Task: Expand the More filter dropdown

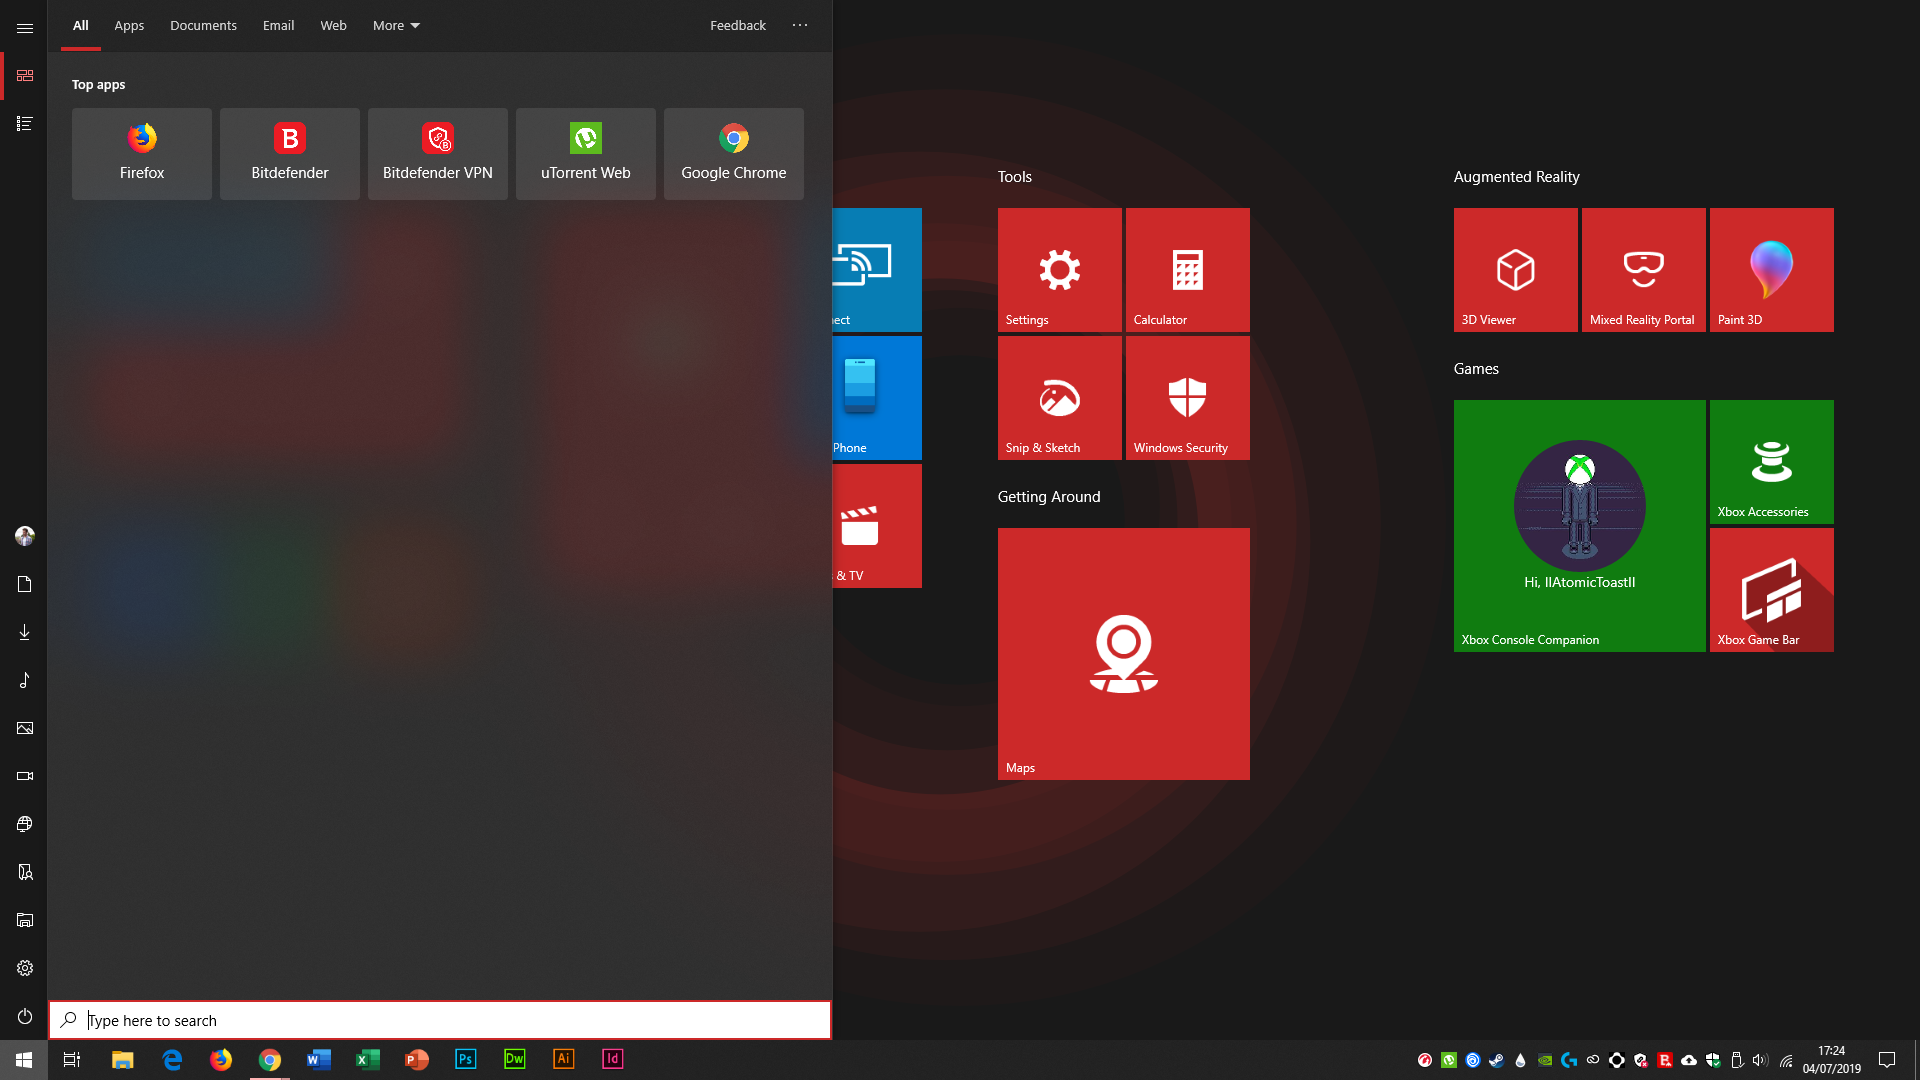Action: click(396, 25)
